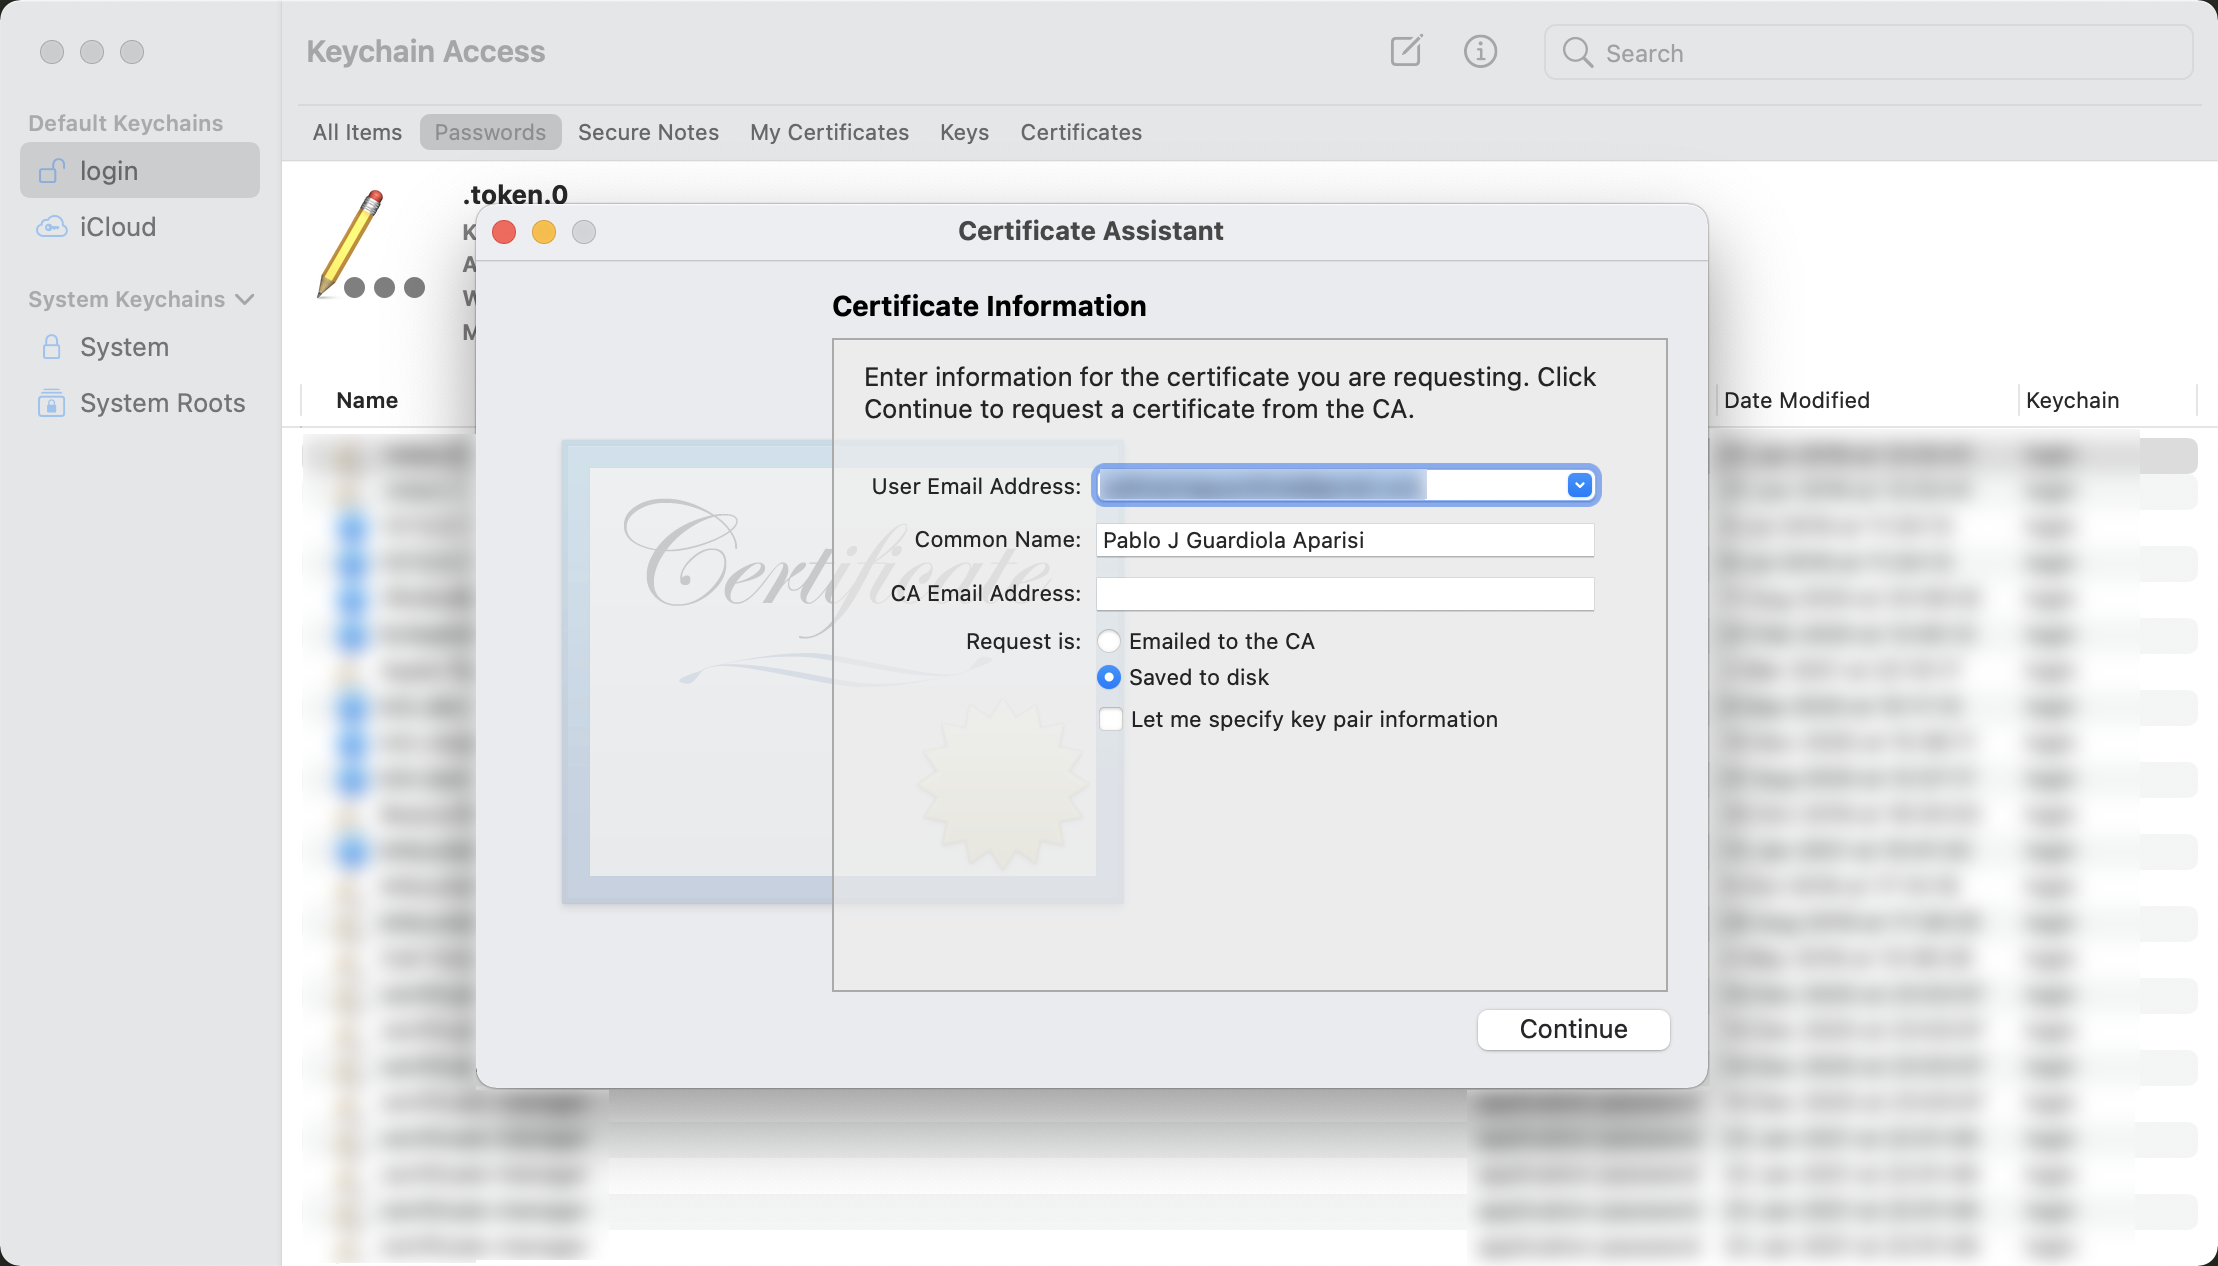This screenshot has width=2218, height=1266.
Task: Click the search magnifier icon
Action: pyautogui.click(x=1577, y=52)
